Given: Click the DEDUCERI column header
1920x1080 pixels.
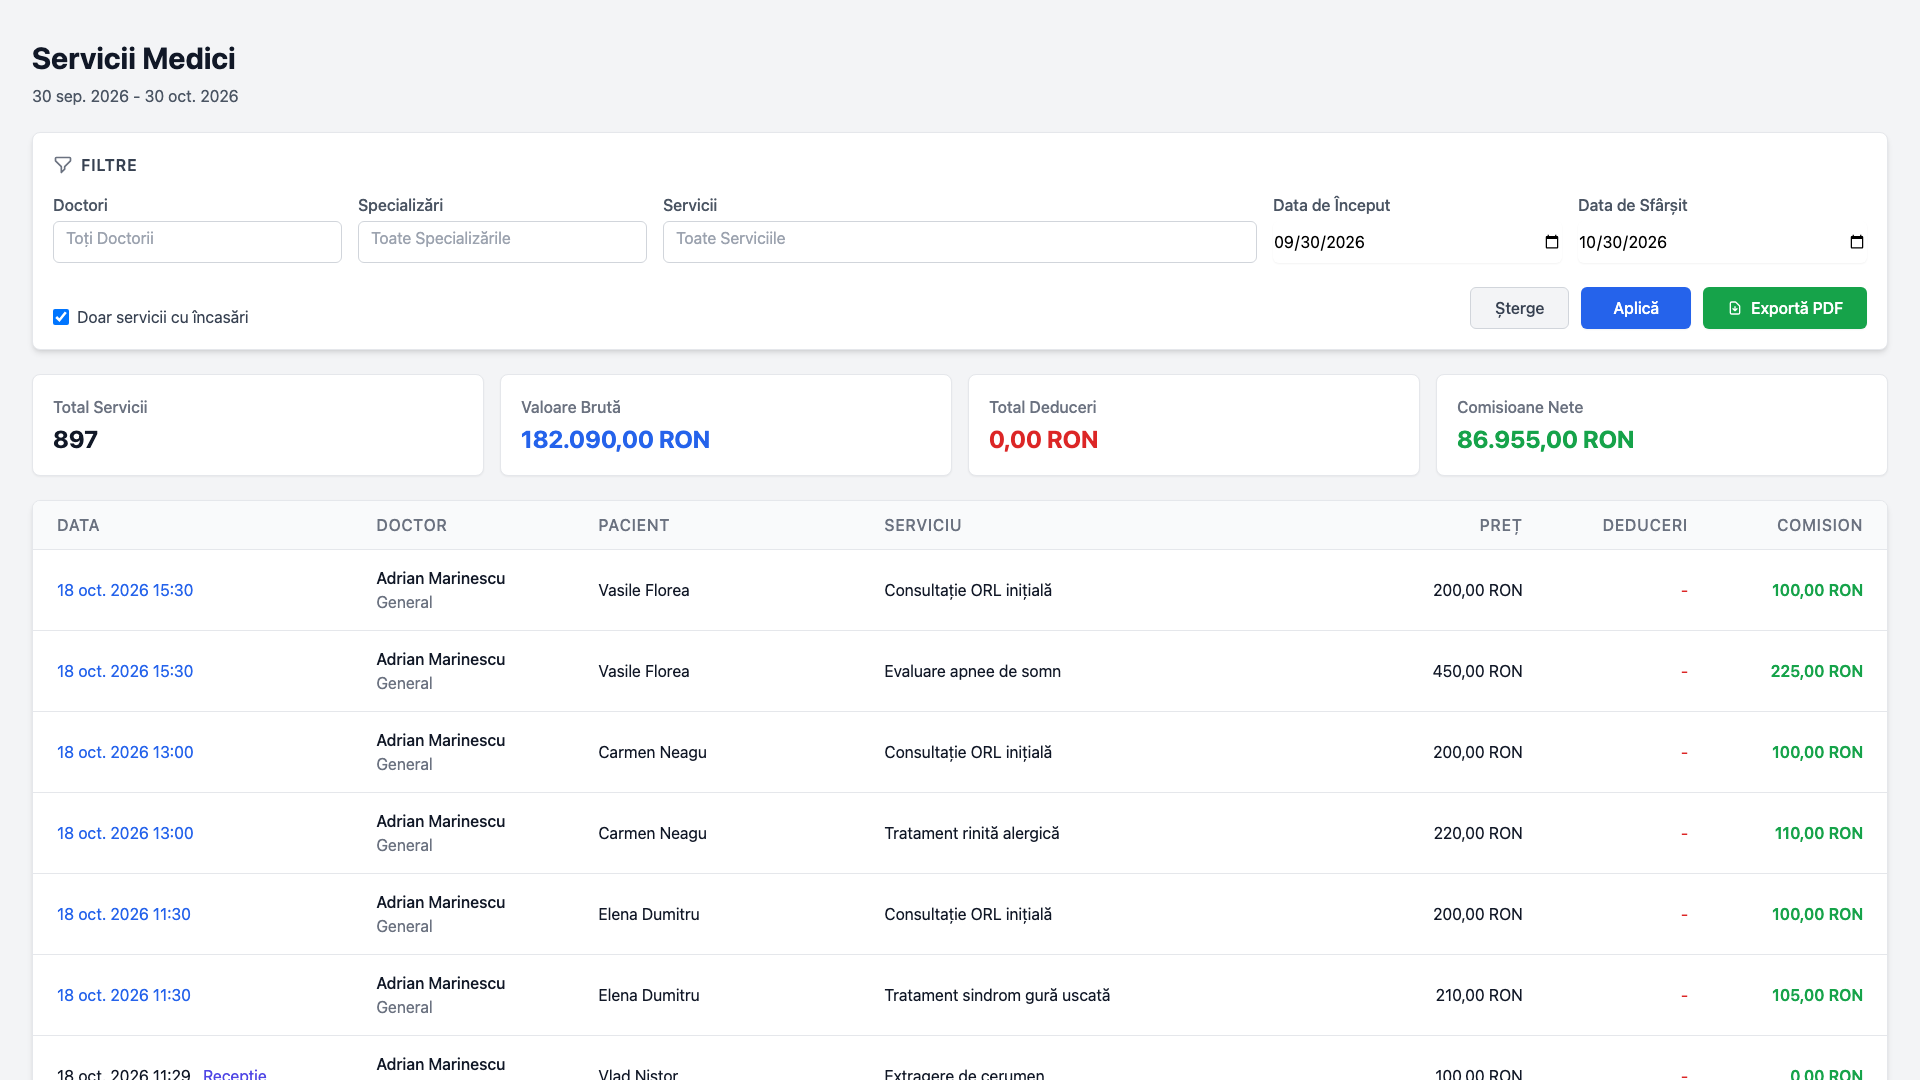Looking at the screenshot, I should point(1645,525).
